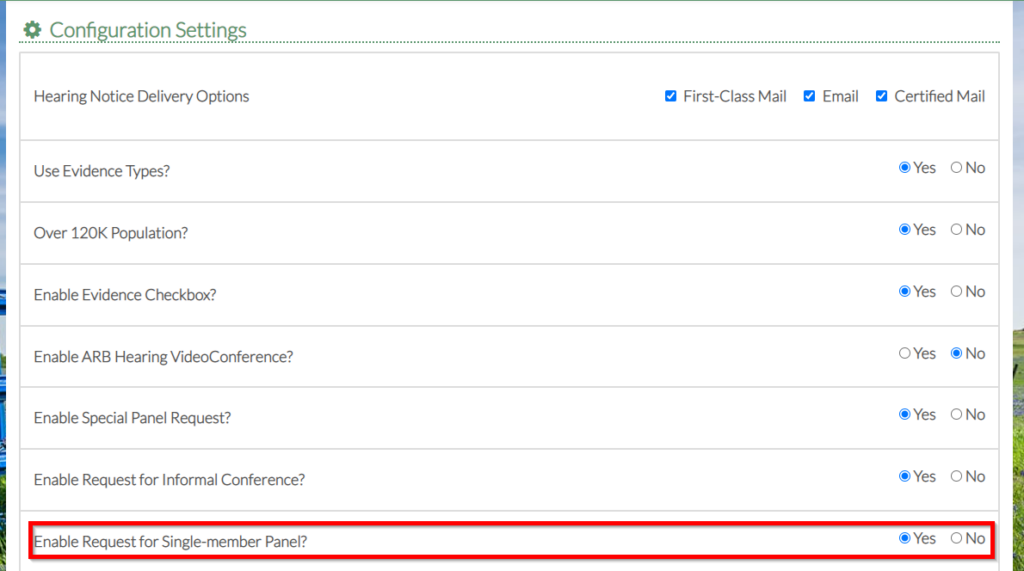Choose No for Single-member Panel request
This screenshot has height=571, width=1024.
coord(956,539)
